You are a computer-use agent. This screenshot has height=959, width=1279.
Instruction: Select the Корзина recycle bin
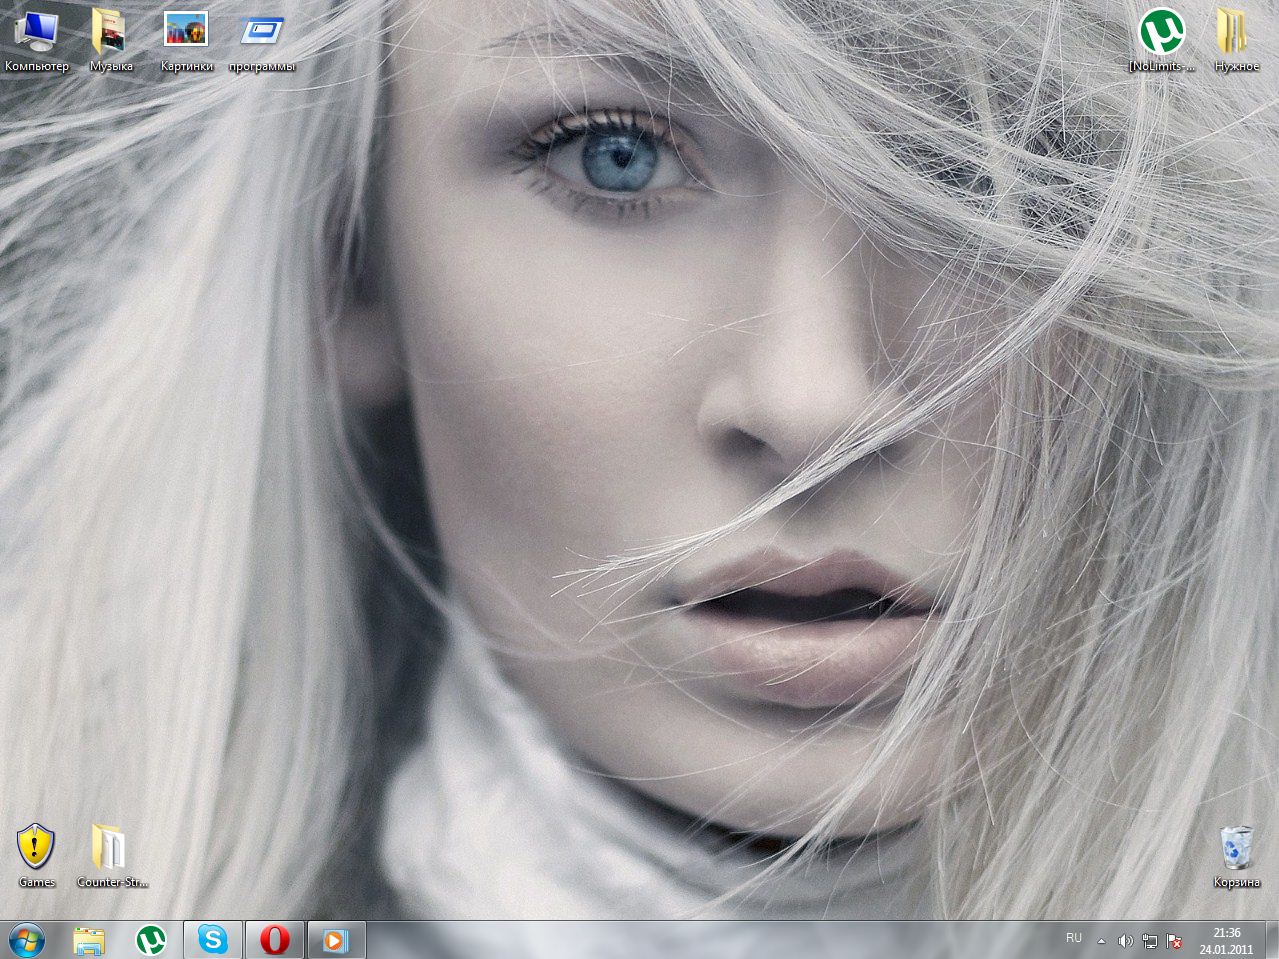point(1236,850)
